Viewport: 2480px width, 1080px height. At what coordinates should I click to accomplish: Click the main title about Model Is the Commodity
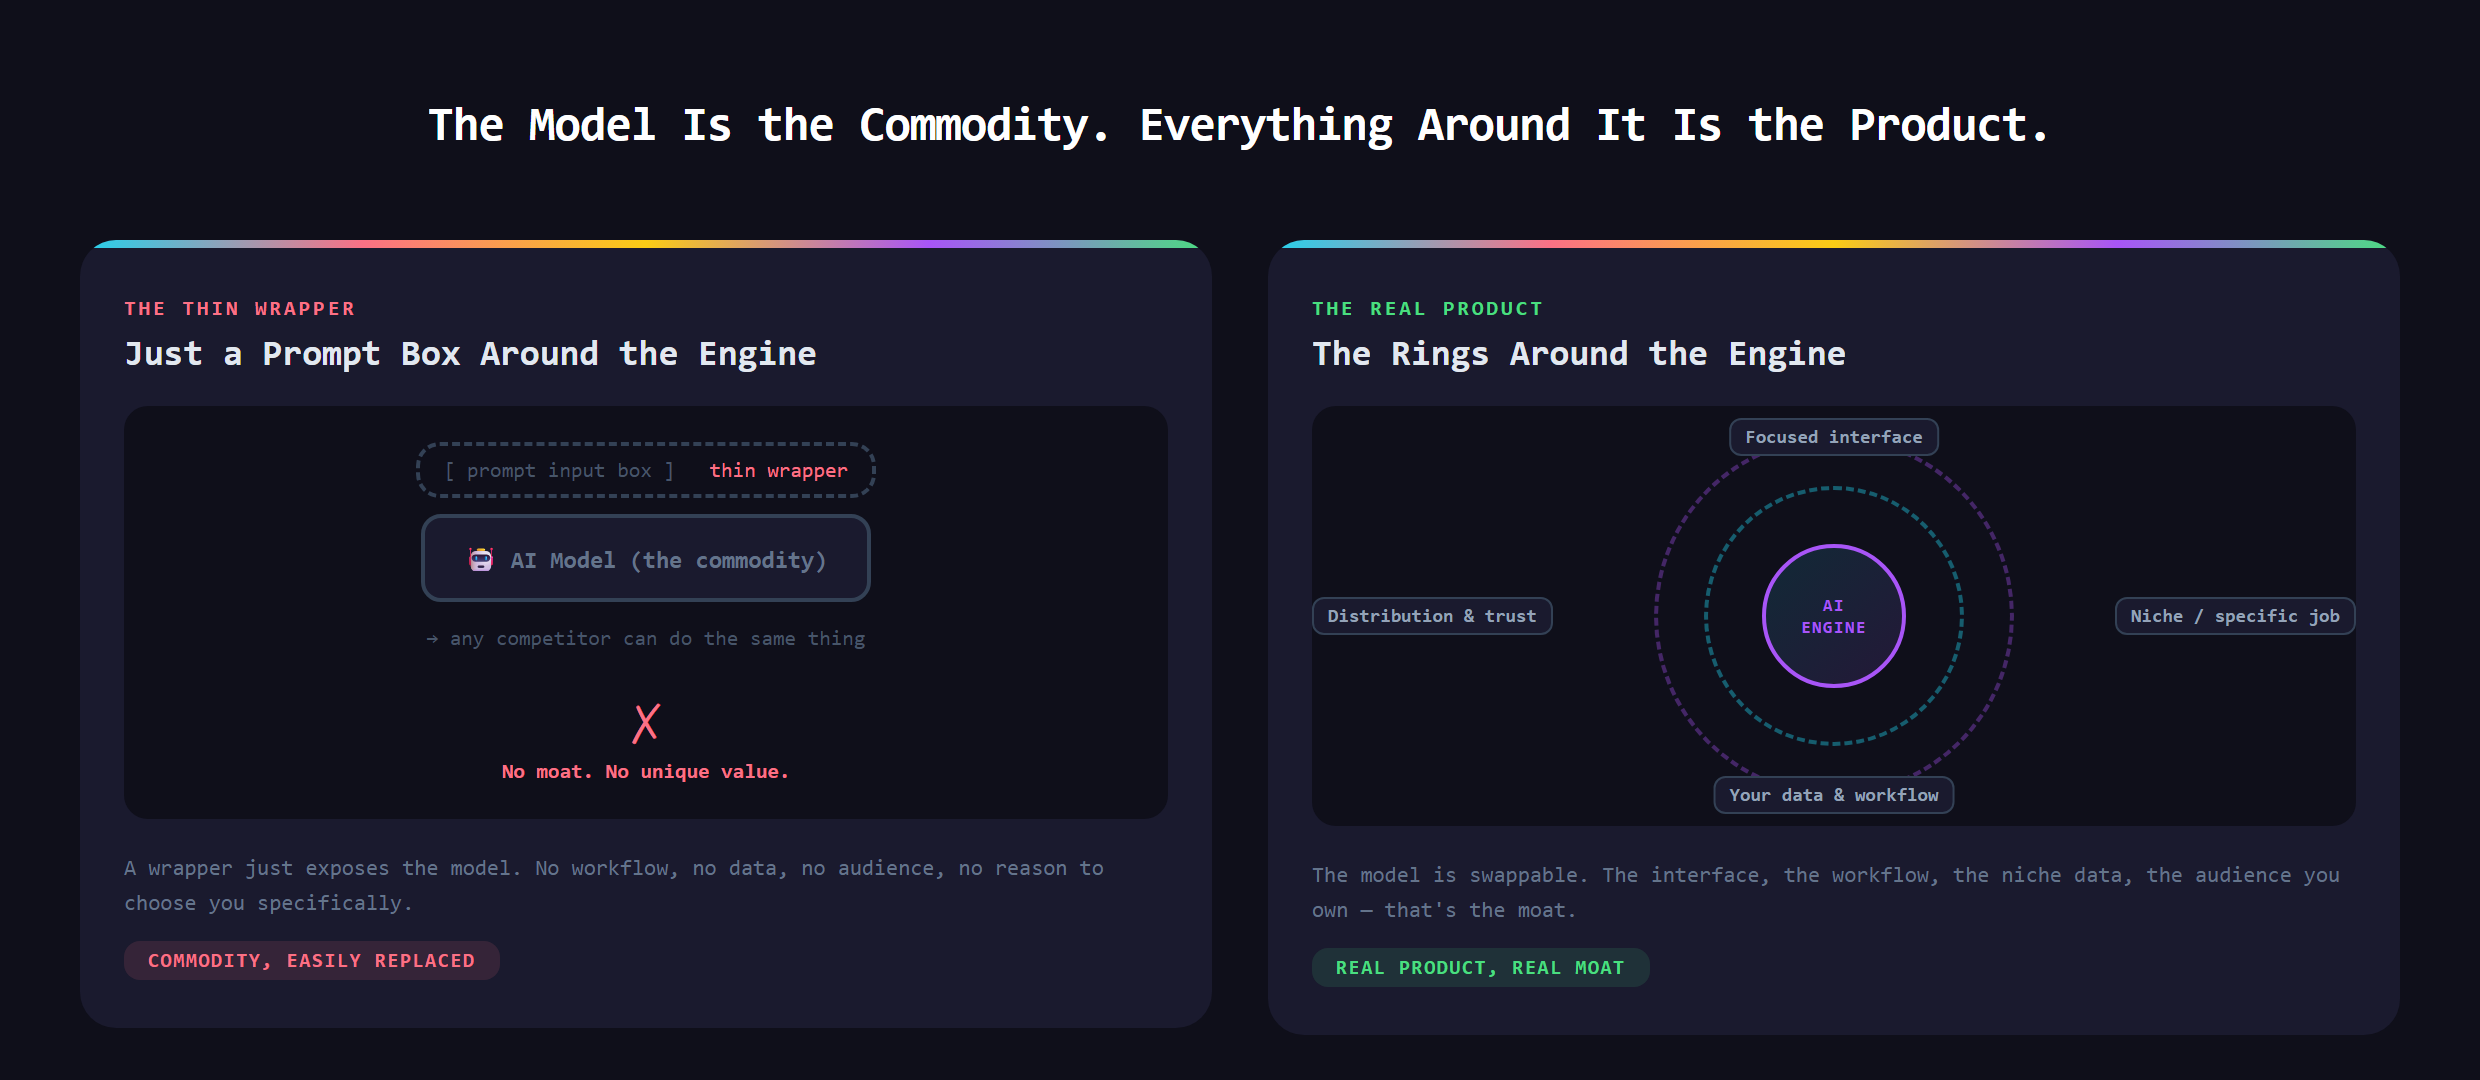1240,126
